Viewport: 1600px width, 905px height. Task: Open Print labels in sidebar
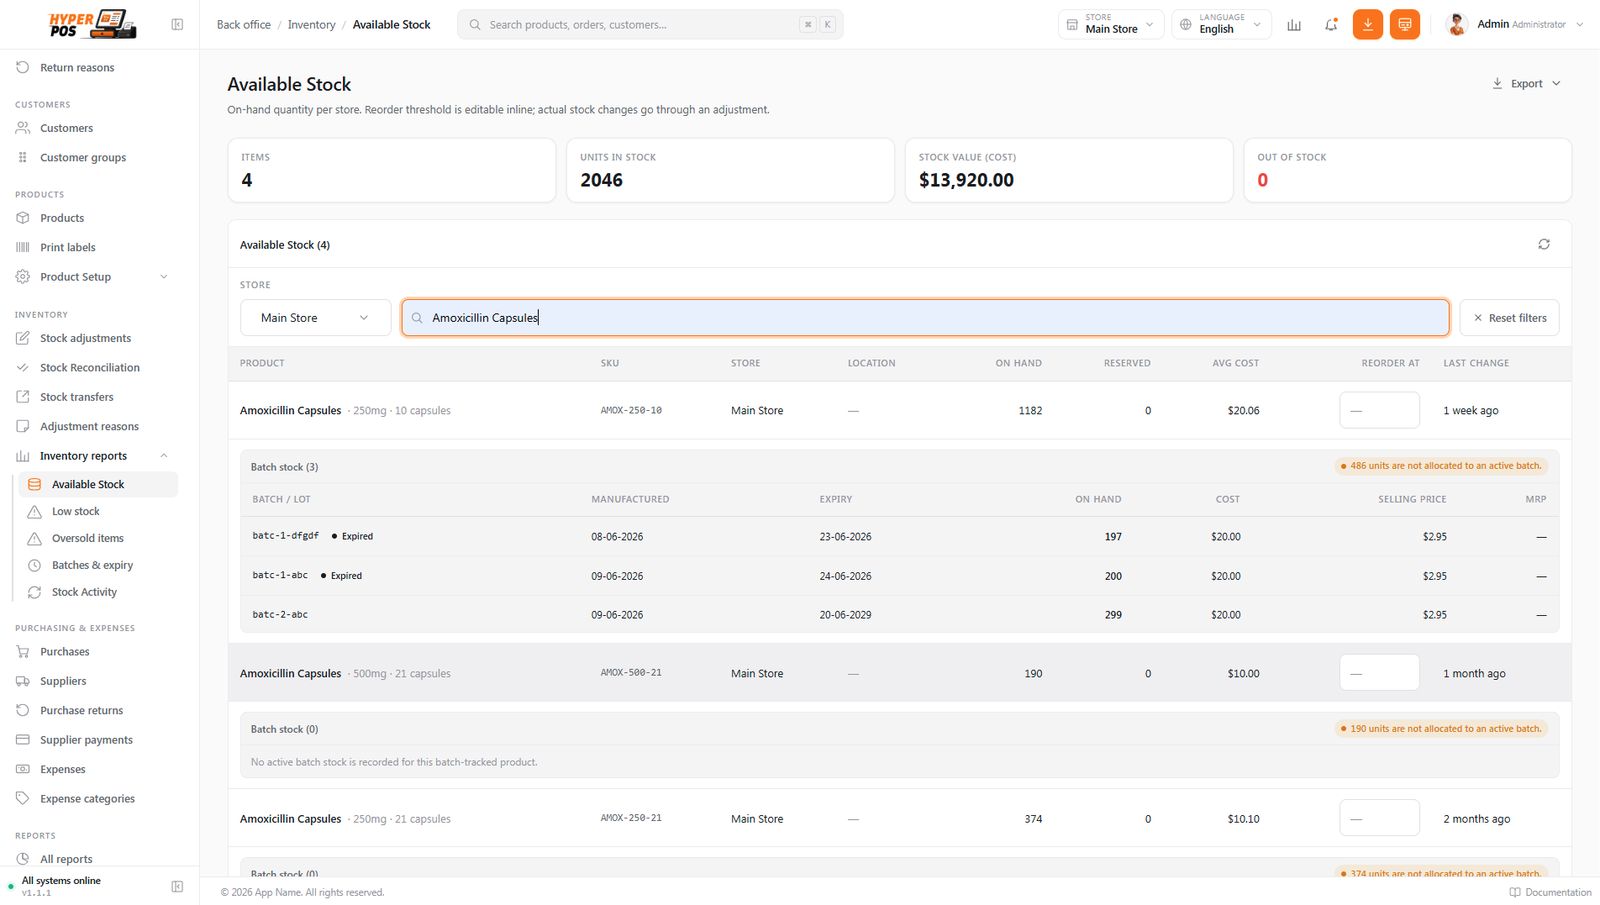(x=68, y=247)
